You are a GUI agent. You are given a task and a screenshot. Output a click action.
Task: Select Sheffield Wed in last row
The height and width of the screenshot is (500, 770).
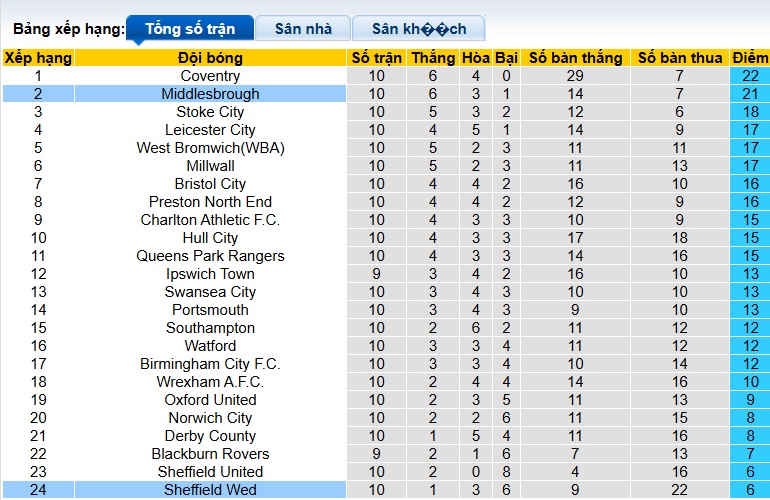pos(210,490)
